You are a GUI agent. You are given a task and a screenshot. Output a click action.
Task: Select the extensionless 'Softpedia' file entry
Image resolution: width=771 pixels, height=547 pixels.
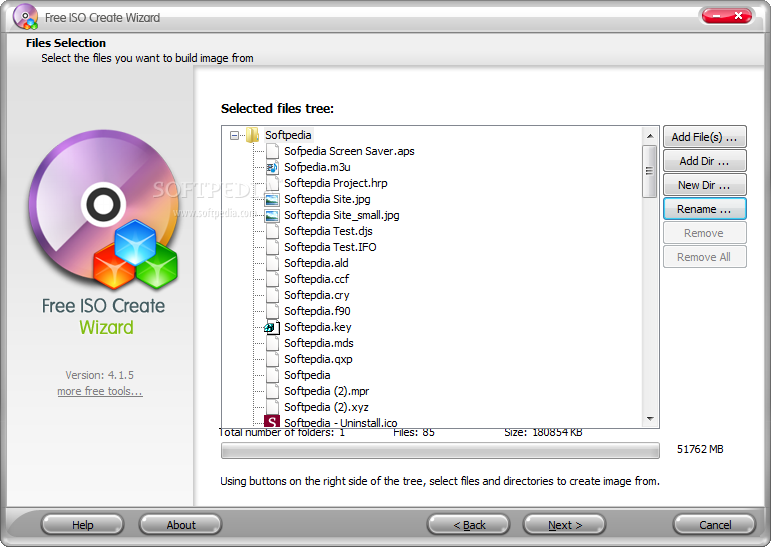coord(307,375)
